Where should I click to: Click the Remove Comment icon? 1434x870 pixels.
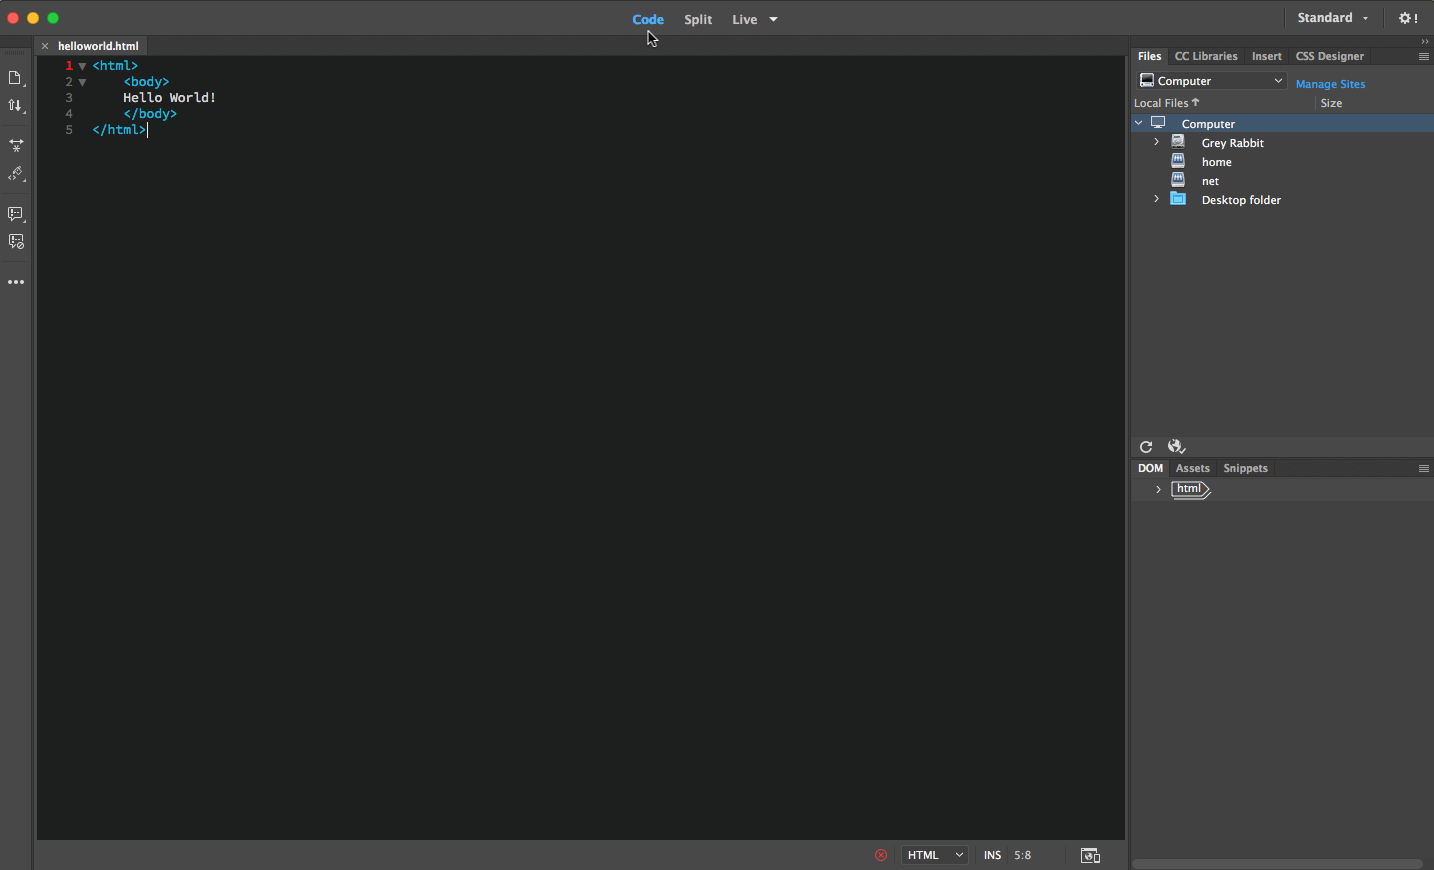tap(16, 242)
